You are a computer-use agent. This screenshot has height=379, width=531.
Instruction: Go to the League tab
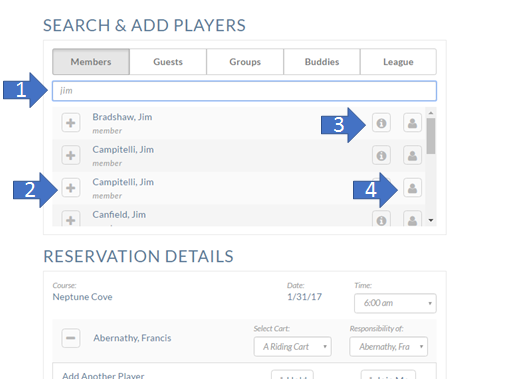coord(398,62)
